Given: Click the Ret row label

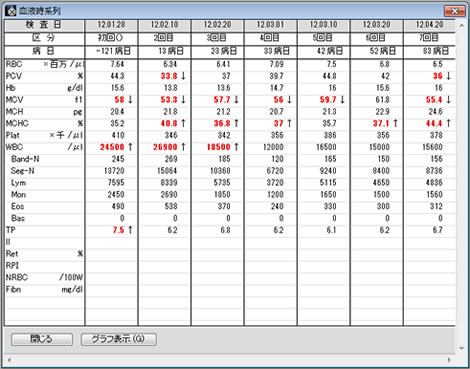Looking at the screenshot, I should tap(12, 254).
